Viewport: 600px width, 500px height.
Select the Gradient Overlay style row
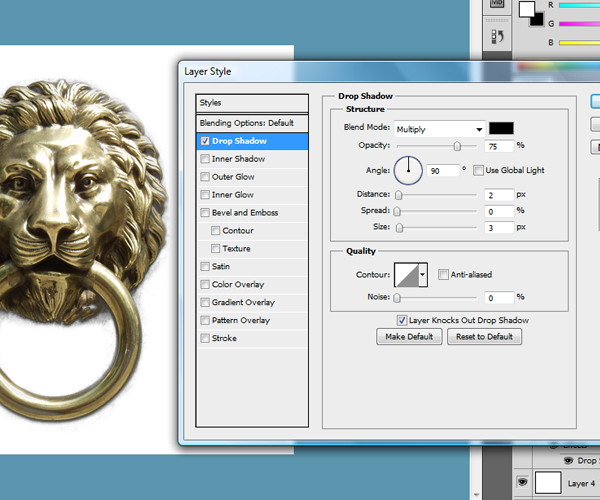(x=252, y=302)
